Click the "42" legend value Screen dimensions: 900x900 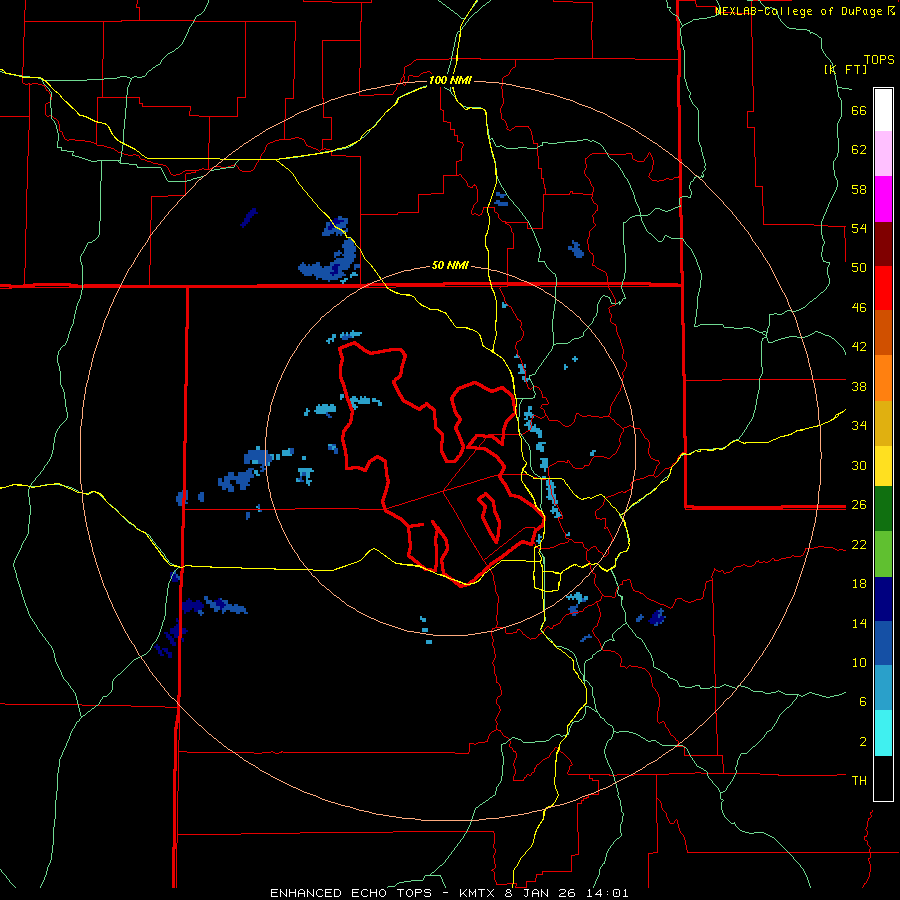pyautogui.click(x=859, y=347)
